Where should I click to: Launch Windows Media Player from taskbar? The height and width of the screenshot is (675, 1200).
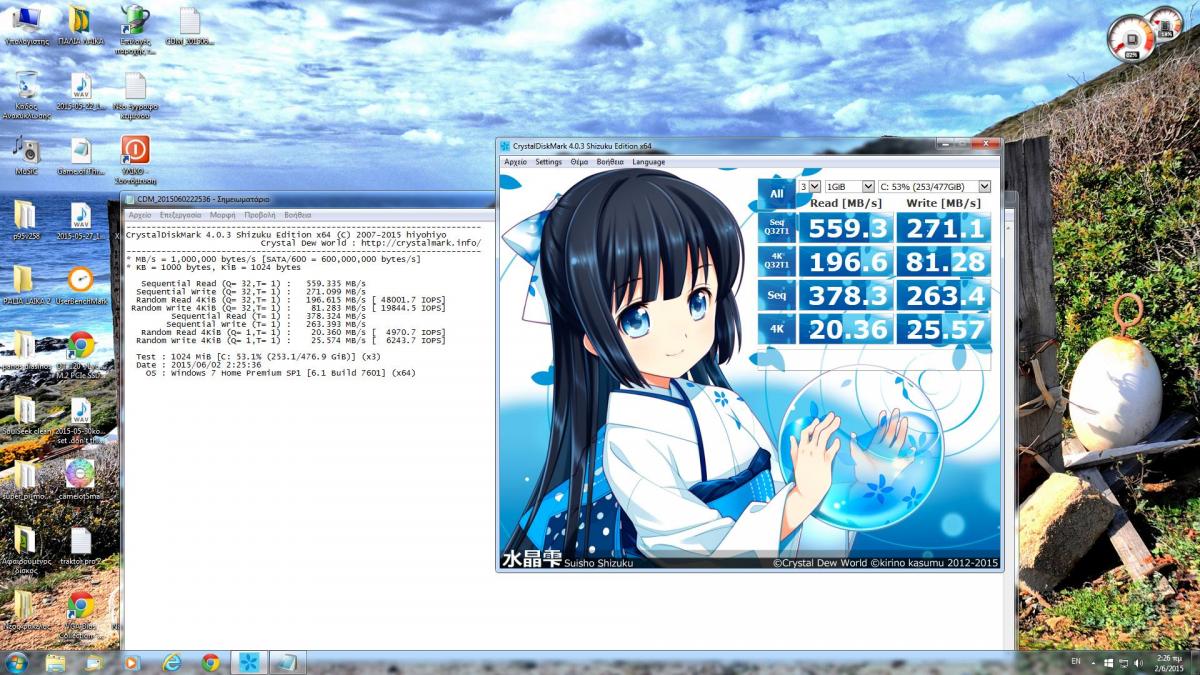[x=131, y=662]
